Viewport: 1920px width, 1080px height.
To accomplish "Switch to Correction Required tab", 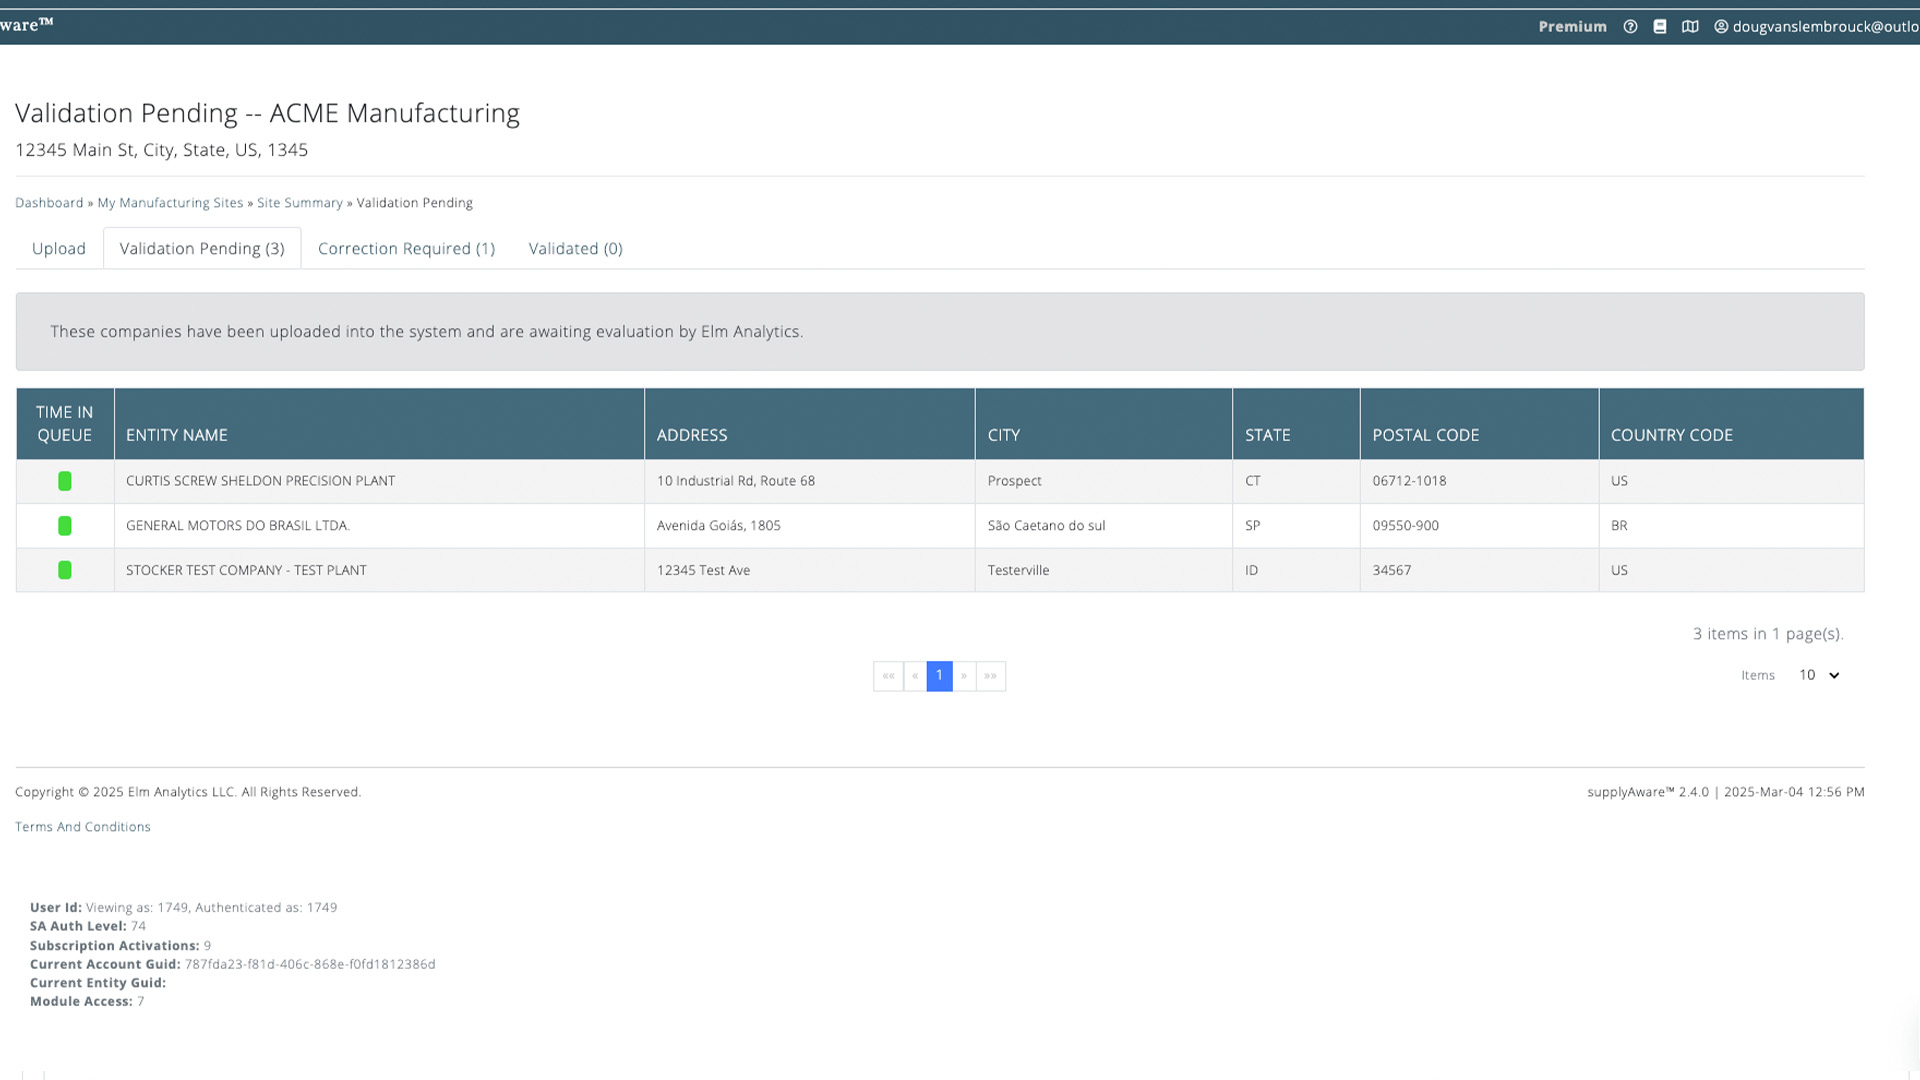I will pos(406,248).
